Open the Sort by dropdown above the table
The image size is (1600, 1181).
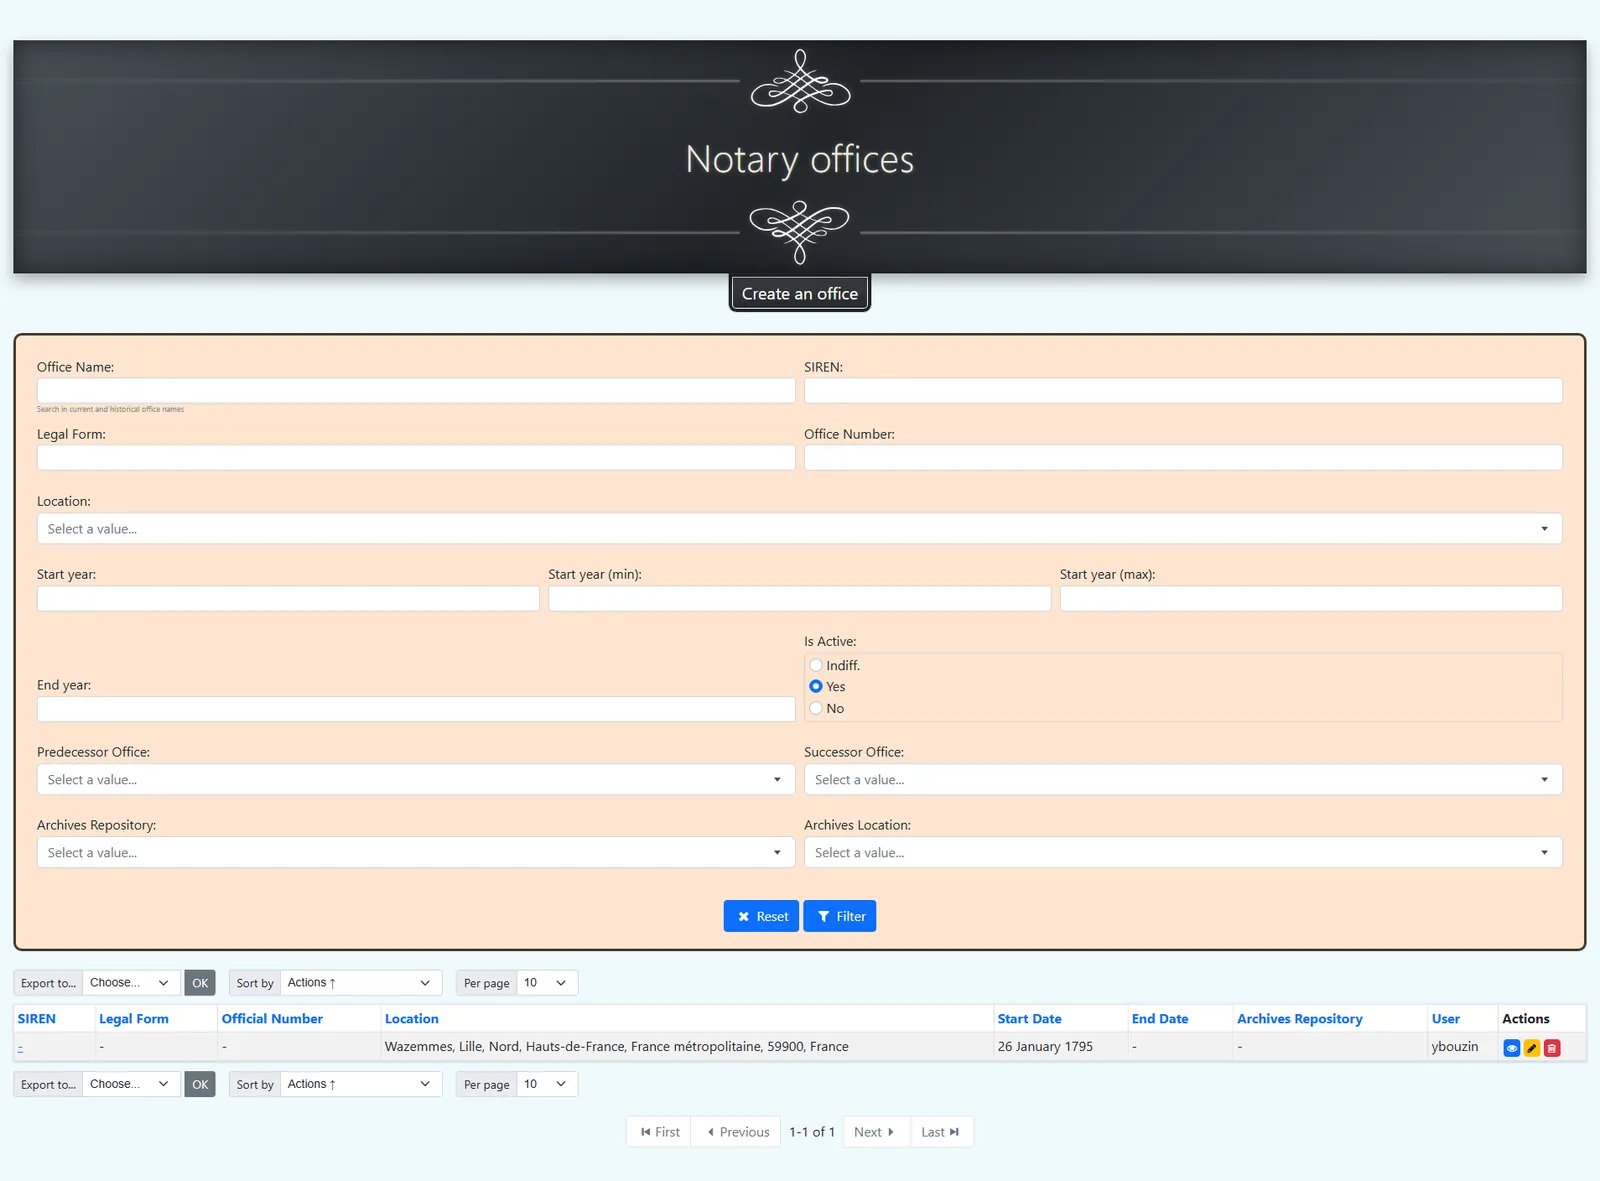tap(361, 983)
